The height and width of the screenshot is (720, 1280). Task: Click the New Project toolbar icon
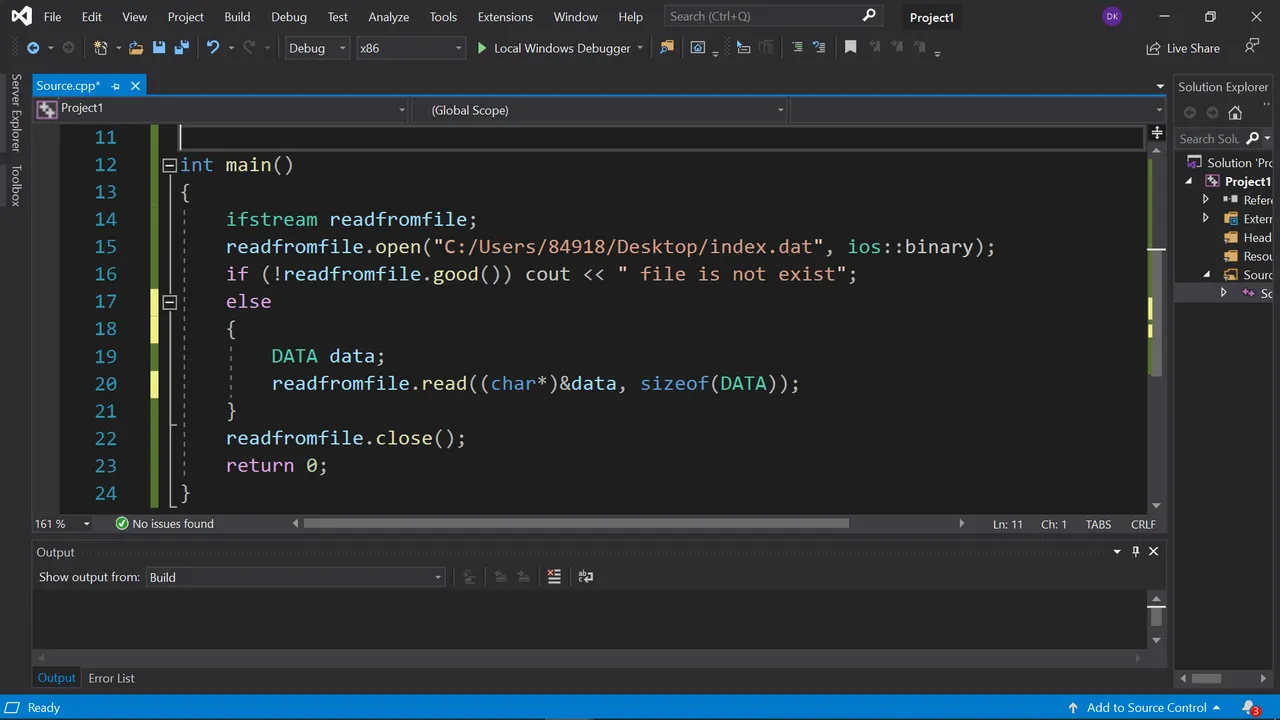pyautogui.click(x=100, y=48)
